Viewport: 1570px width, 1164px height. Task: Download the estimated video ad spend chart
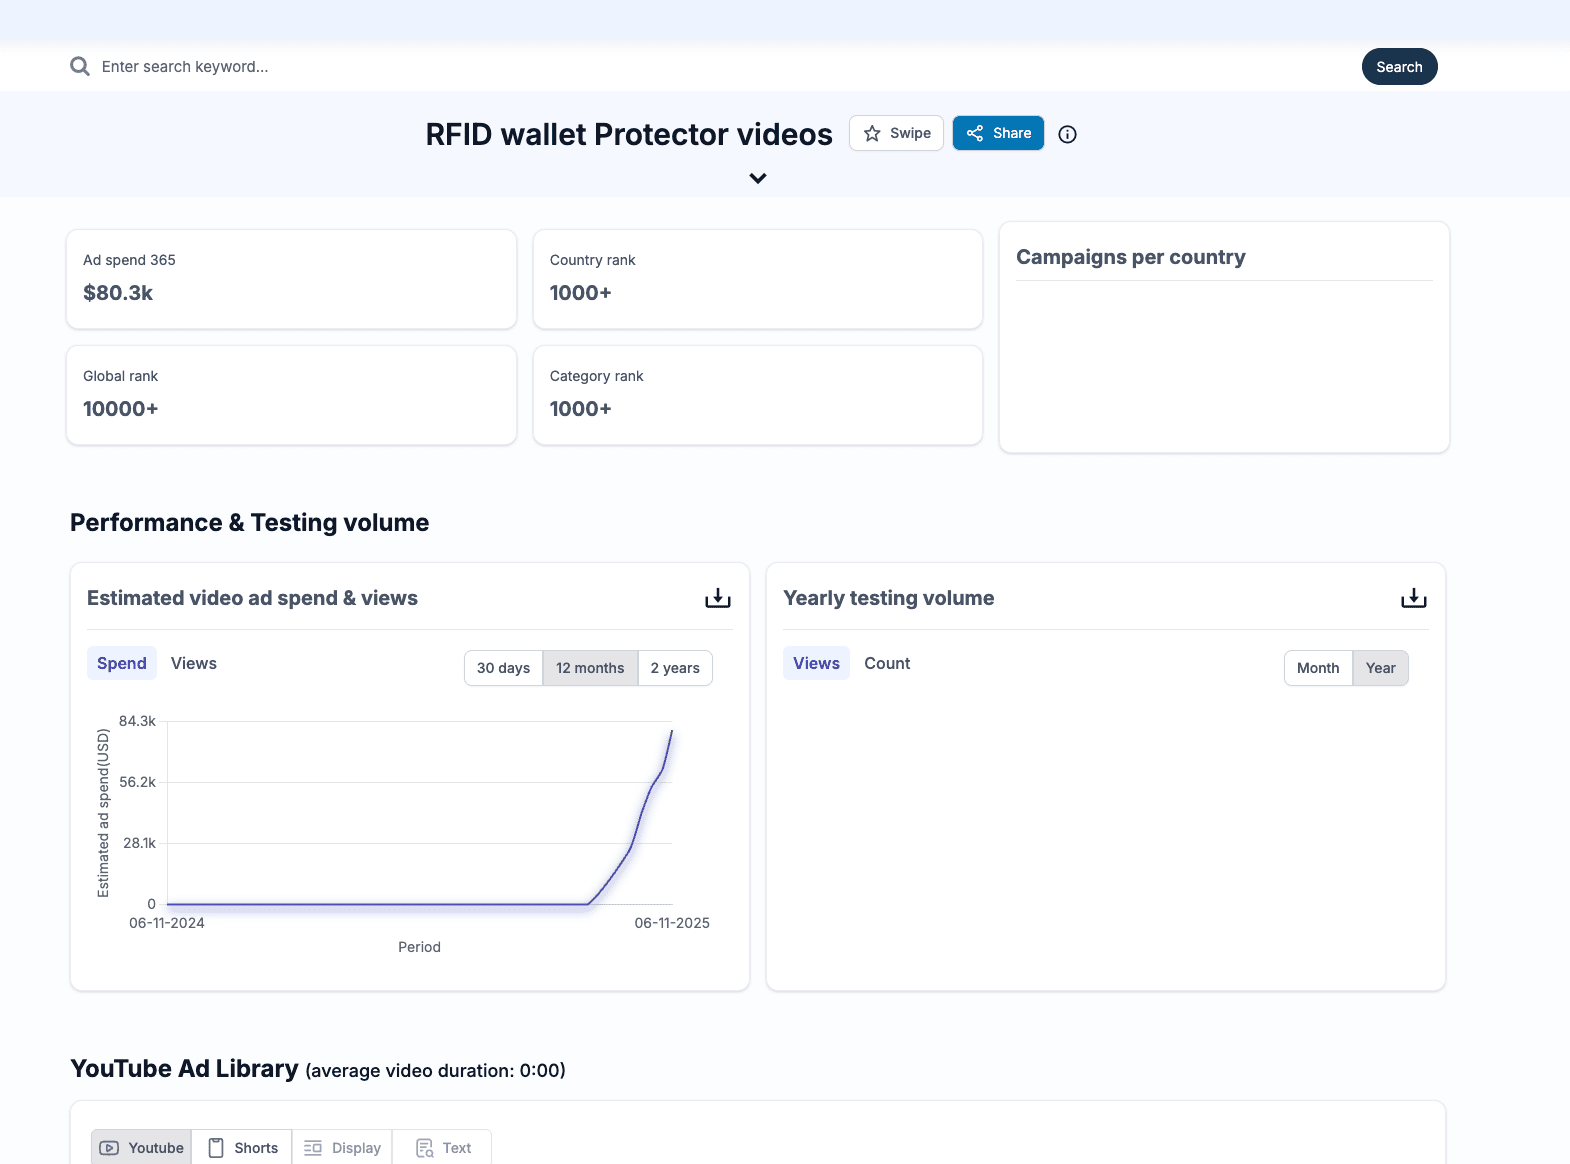click(717, 598)
